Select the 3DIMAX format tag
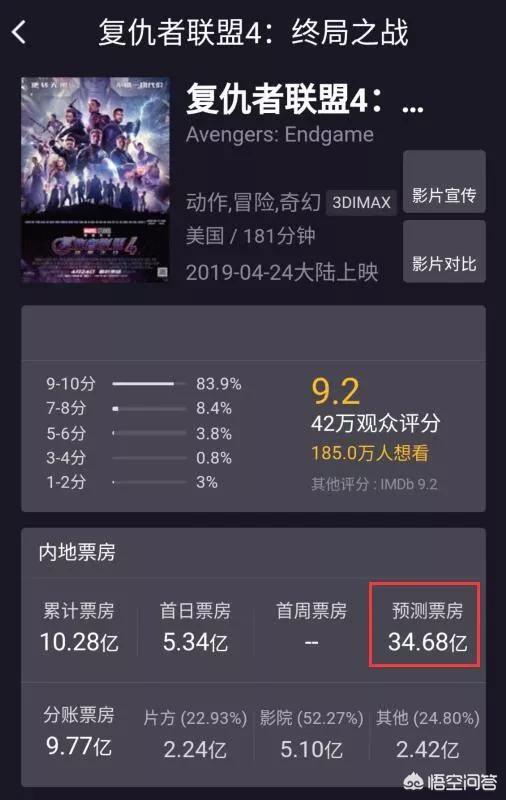The image size is (506, 800). point(361,203)
